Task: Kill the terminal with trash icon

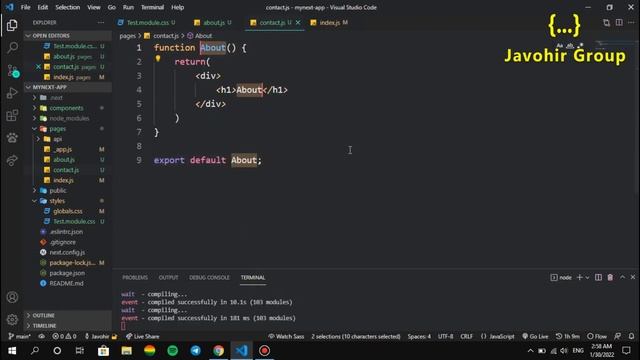Action: pos(610,278)
